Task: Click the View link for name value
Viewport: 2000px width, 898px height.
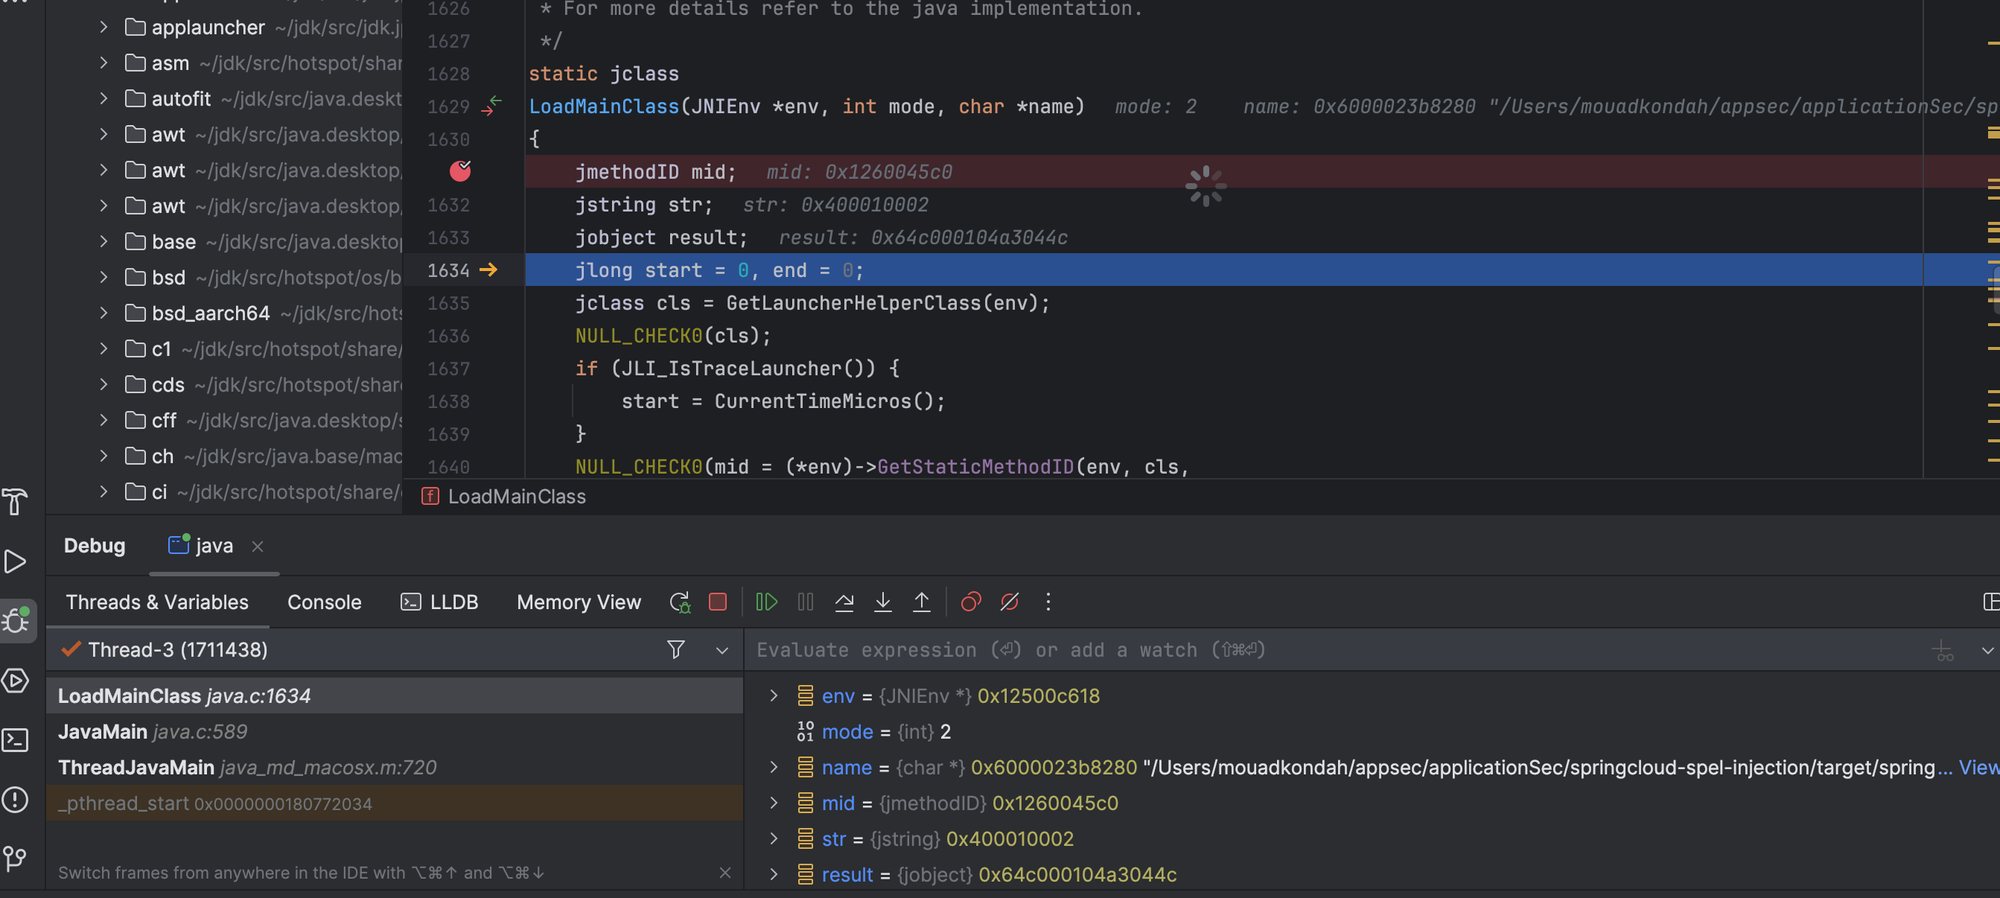Action: (1977, 767)
